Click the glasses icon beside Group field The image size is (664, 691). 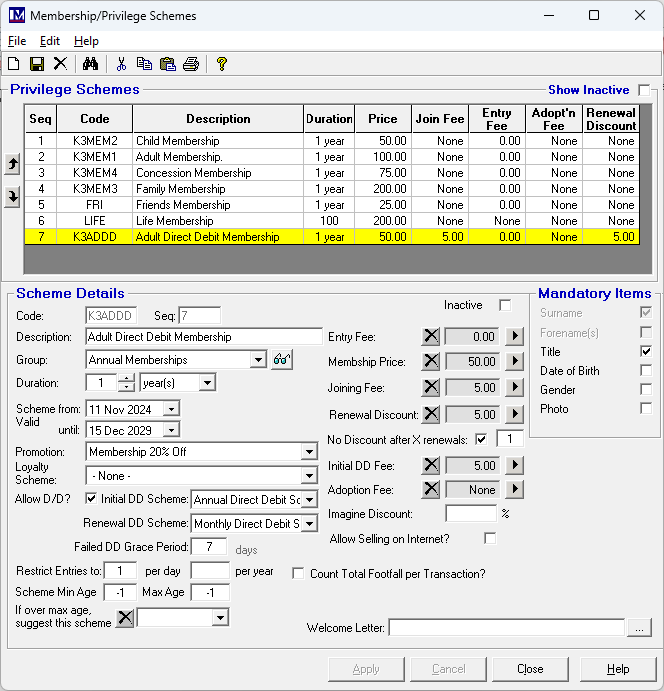281,360
